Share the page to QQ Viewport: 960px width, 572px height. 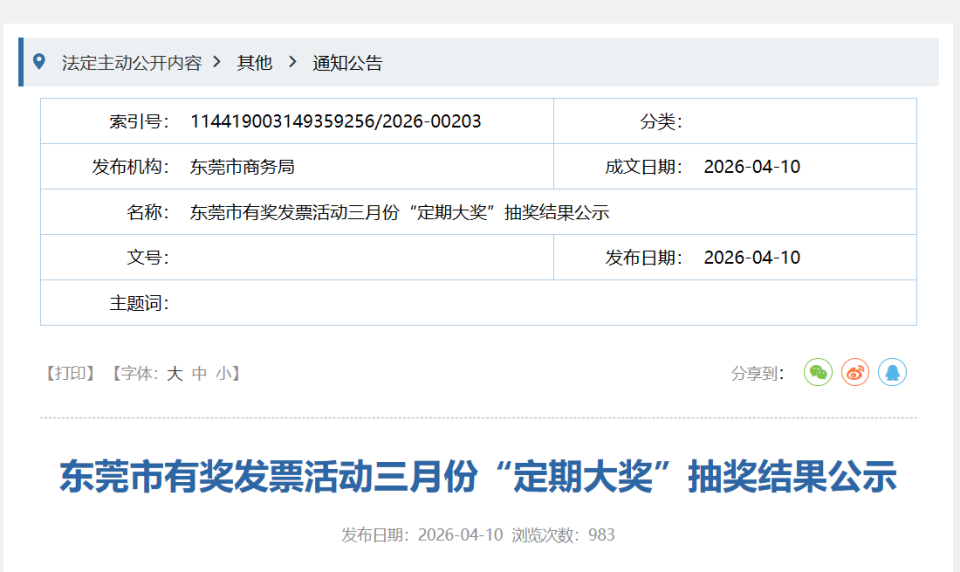click(892, 372)
